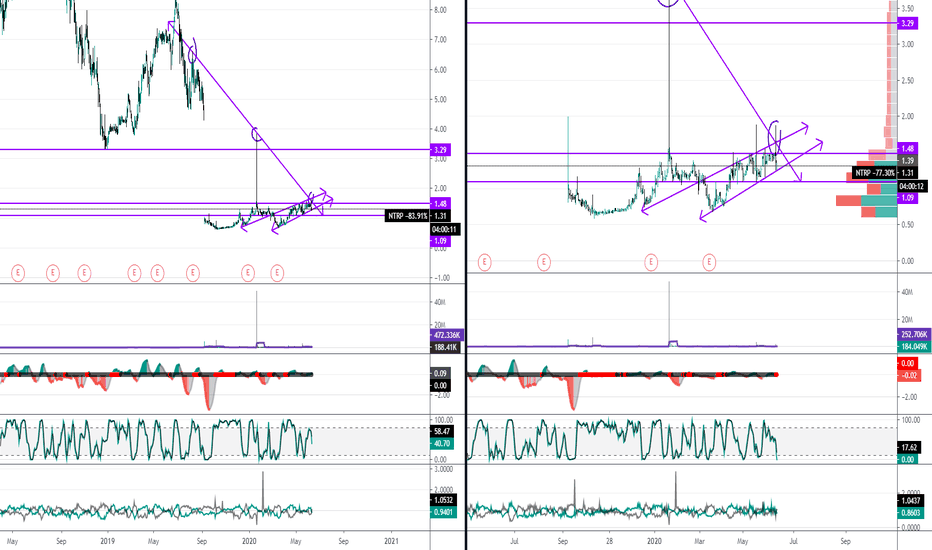The image size is (932, 550).
Task: Click the -1.00 price axis label
Action: tap(440, 278)
